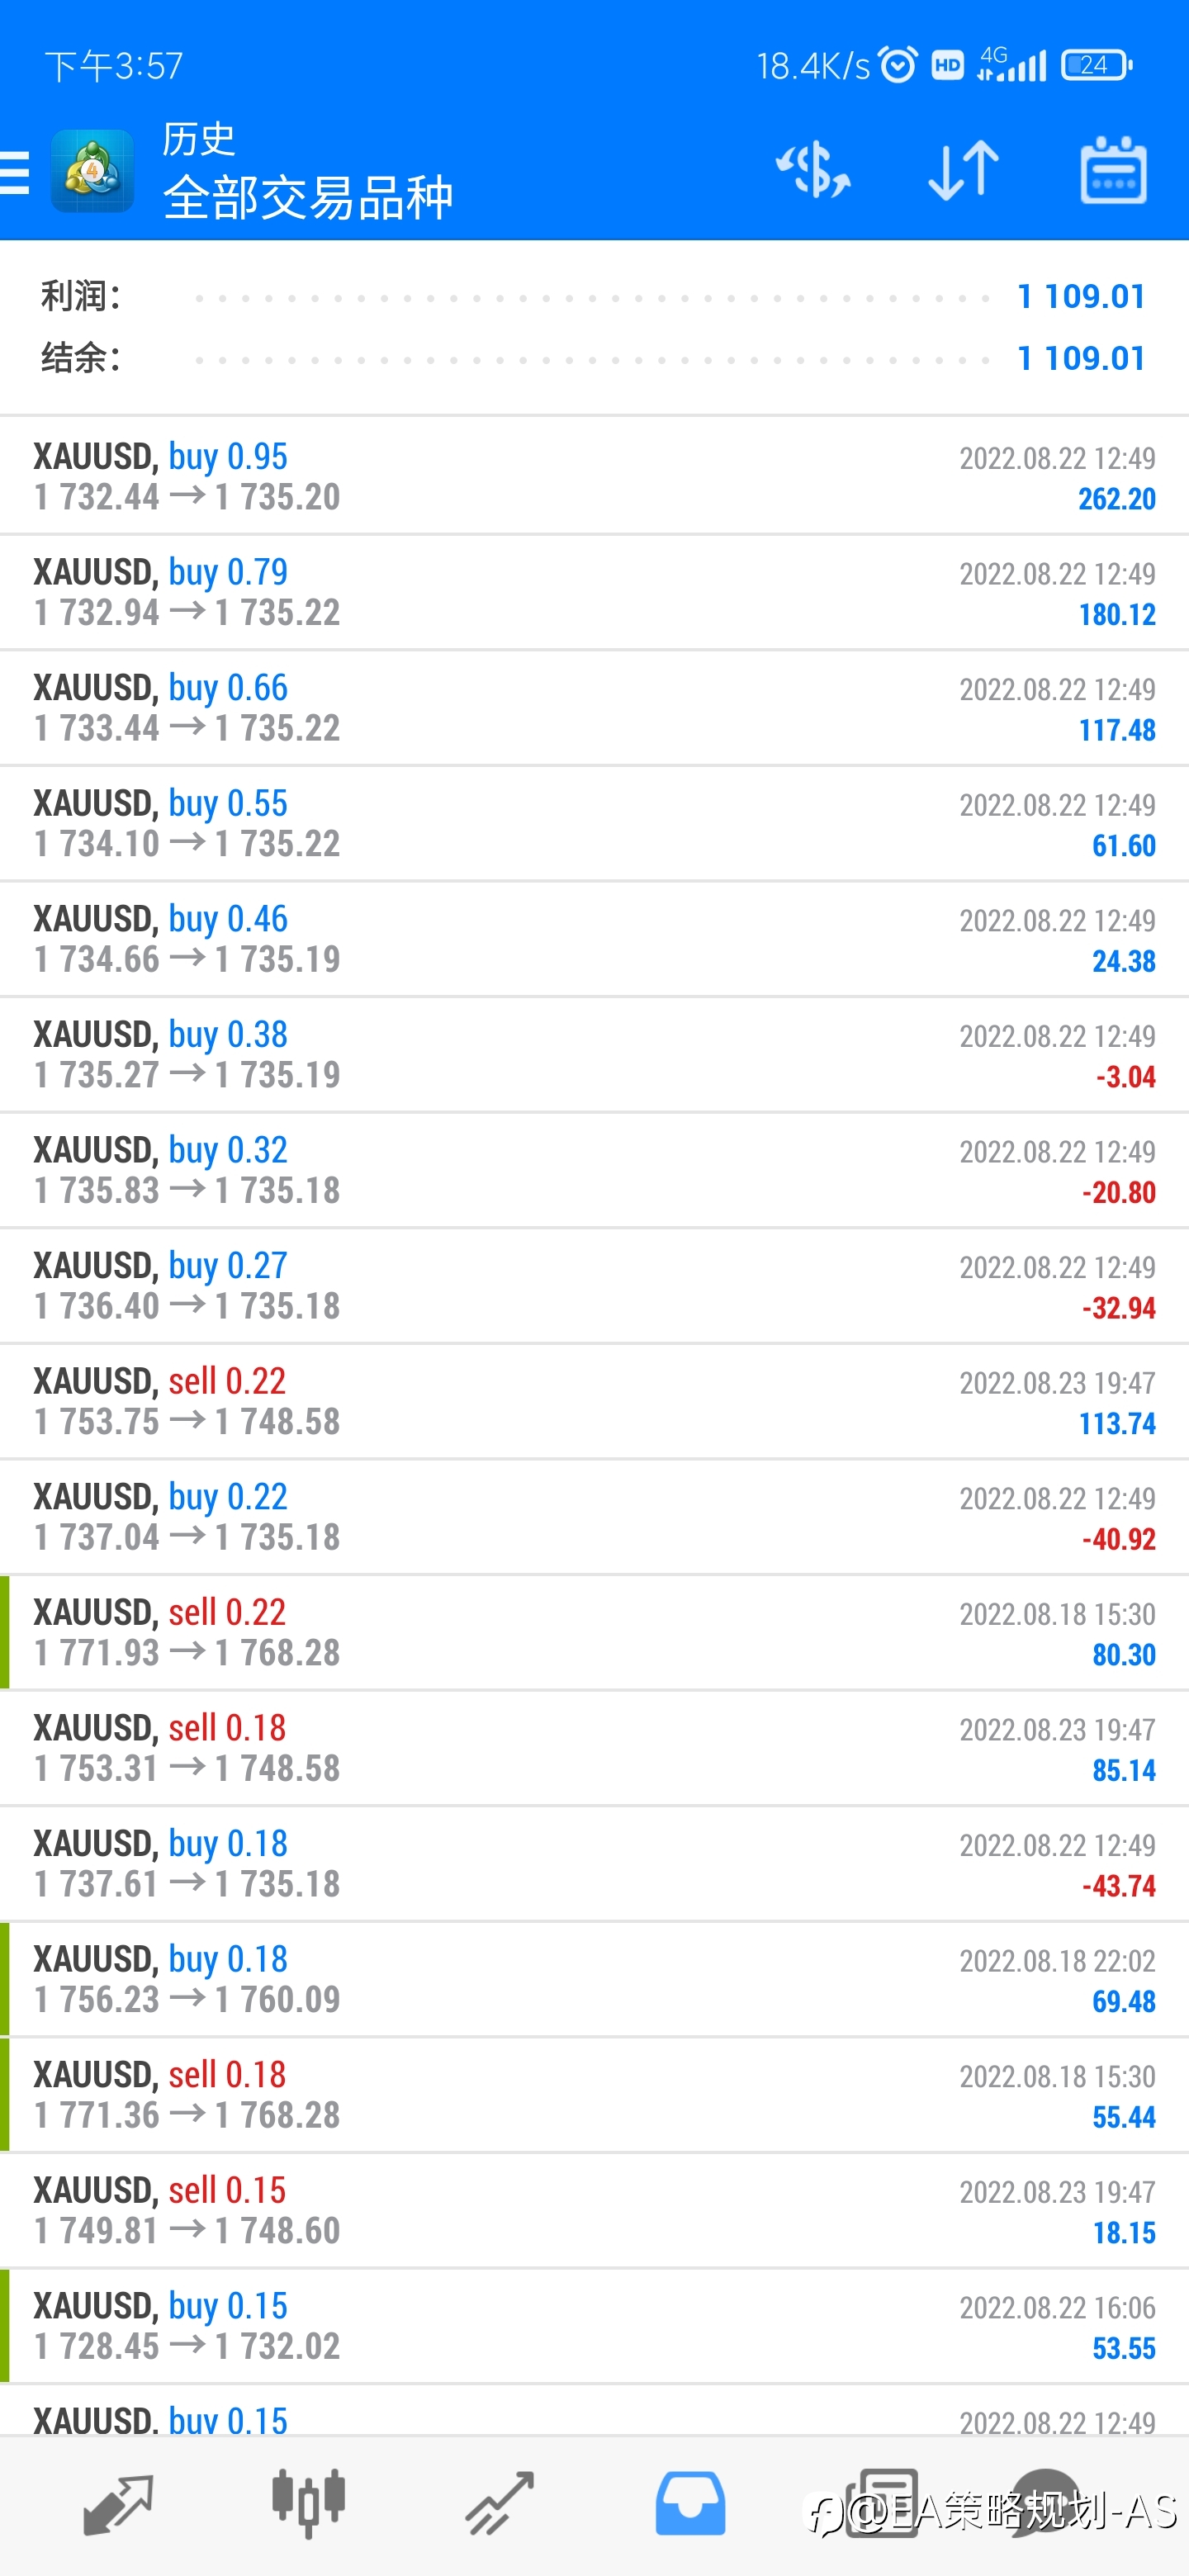The height and width of the screenshot is (2576, 1189).
Task: Open the sell 0.15 trade with 18.15 profit
Action: (594, 2210)
